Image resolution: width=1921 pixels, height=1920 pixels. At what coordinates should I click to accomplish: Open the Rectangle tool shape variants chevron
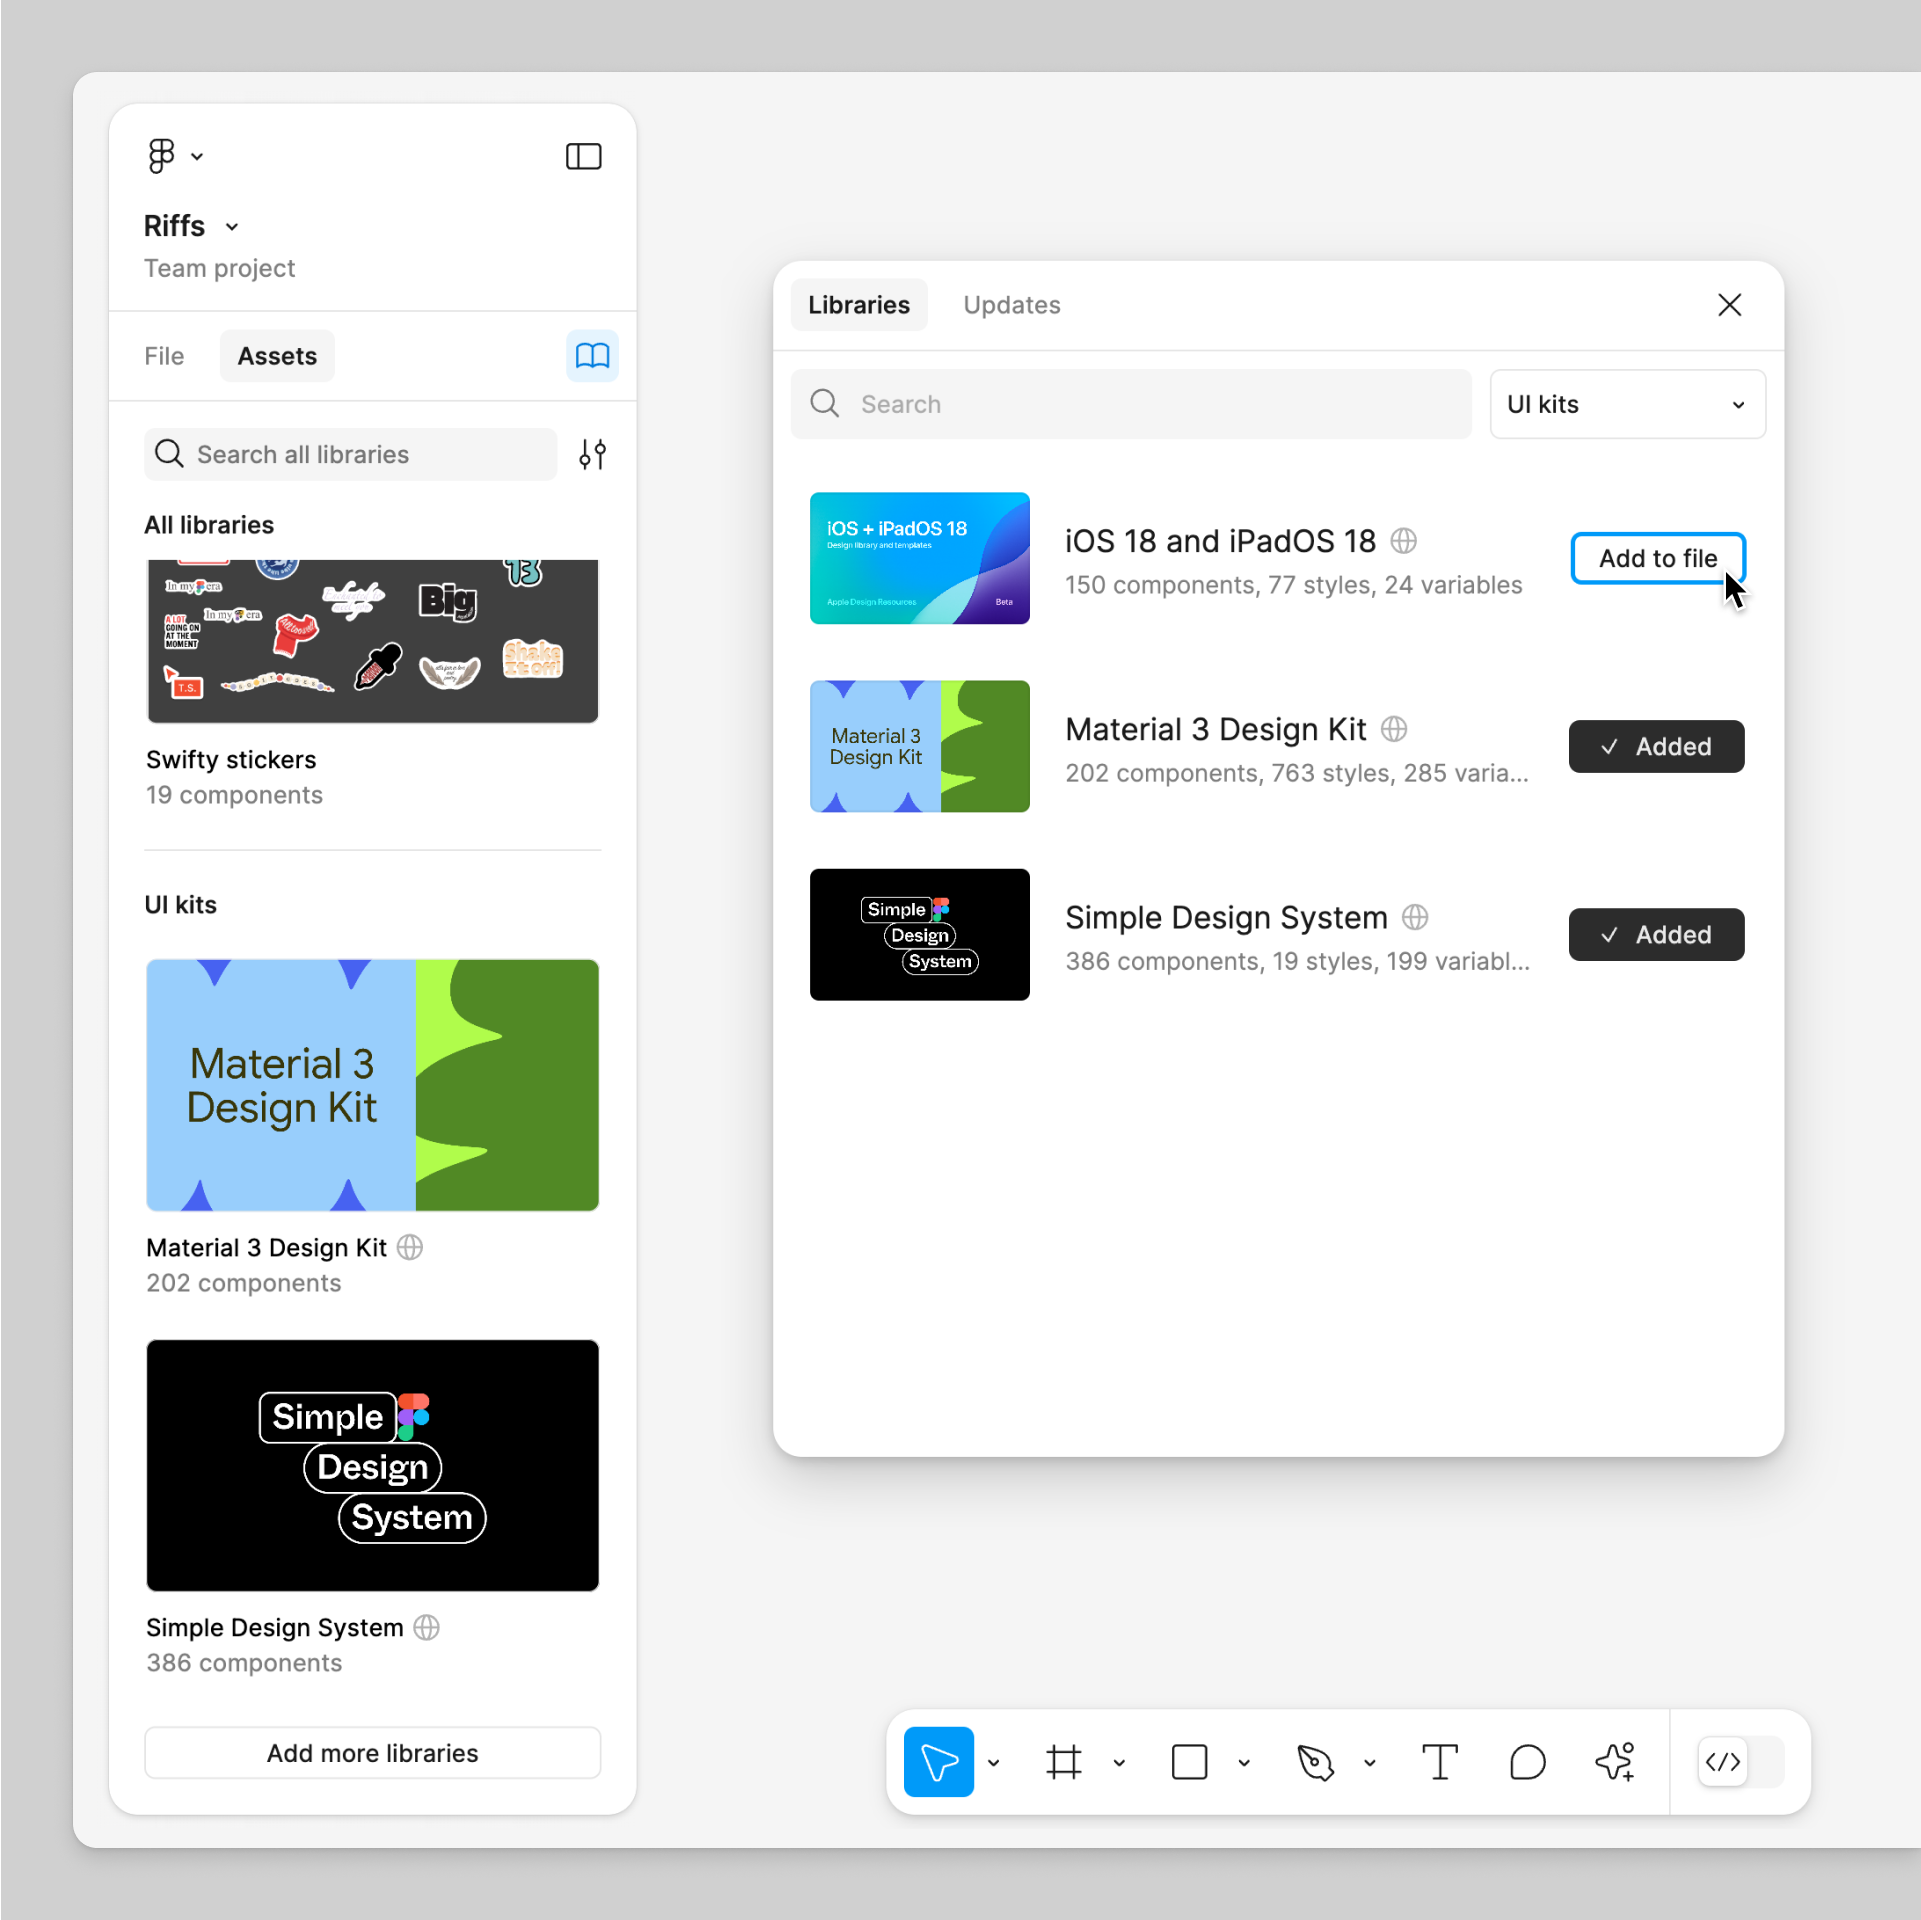pos(1243,1762)
